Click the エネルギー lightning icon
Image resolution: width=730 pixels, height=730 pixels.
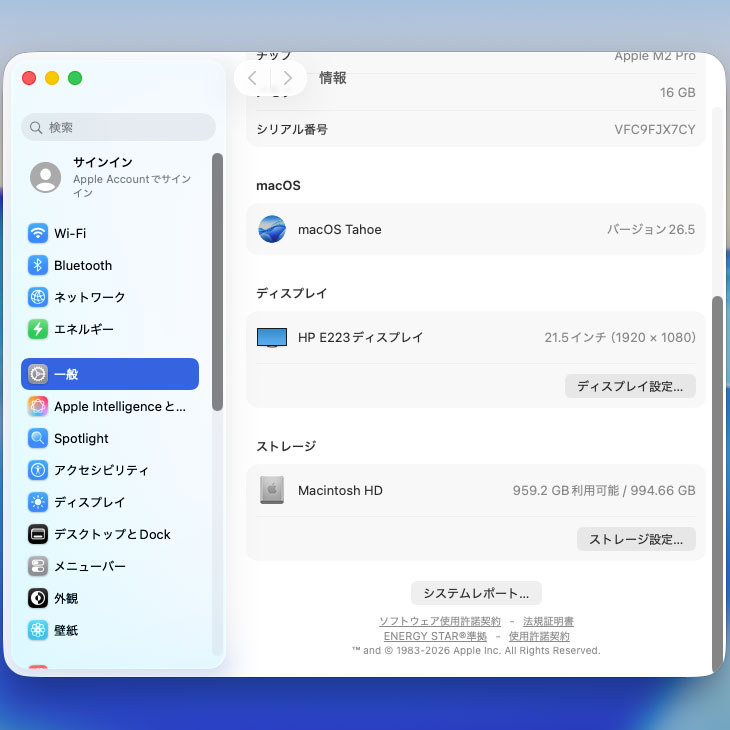coord(38,329)
